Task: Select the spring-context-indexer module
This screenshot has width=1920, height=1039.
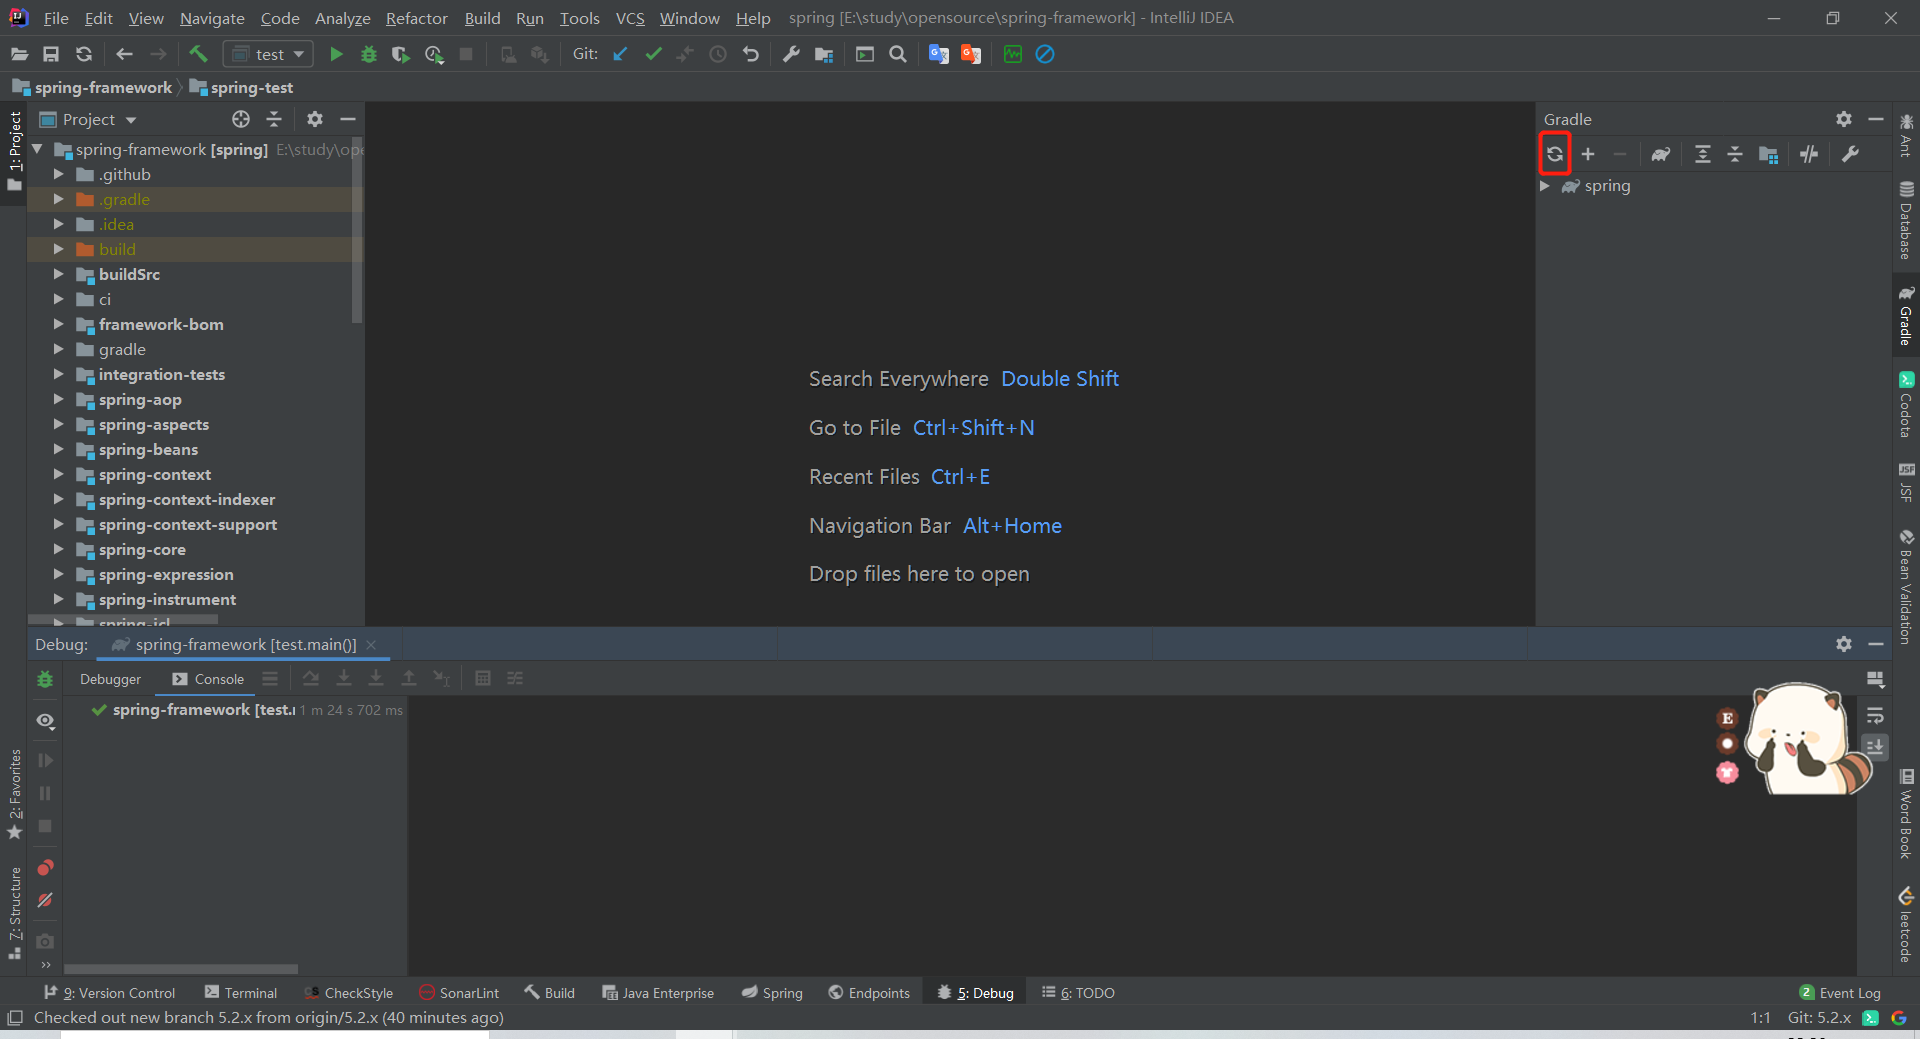Action: [187, 499]
